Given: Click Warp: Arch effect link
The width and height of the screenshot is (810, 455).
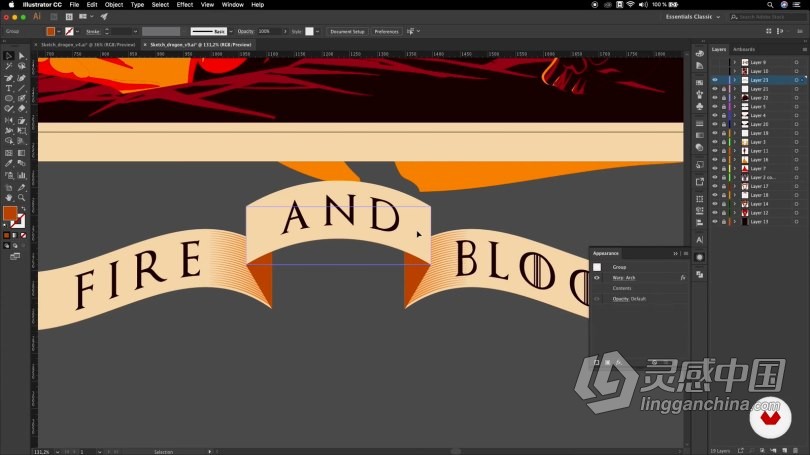Looking at the screenshot, I should click(624, 278).
